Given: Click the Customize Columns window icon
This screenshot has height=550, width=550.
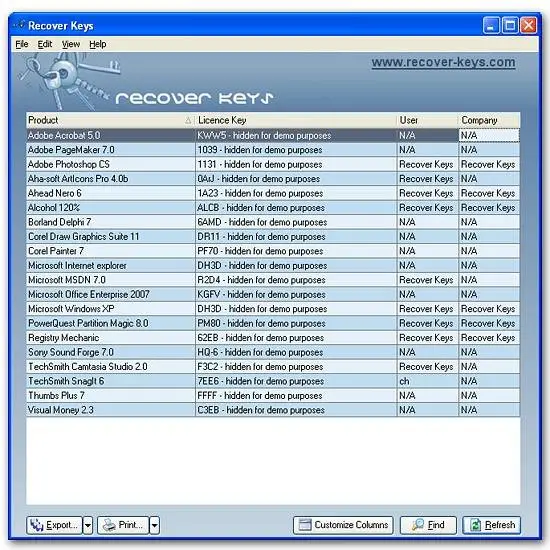Looking at the screenshot, I should (304, 525).
